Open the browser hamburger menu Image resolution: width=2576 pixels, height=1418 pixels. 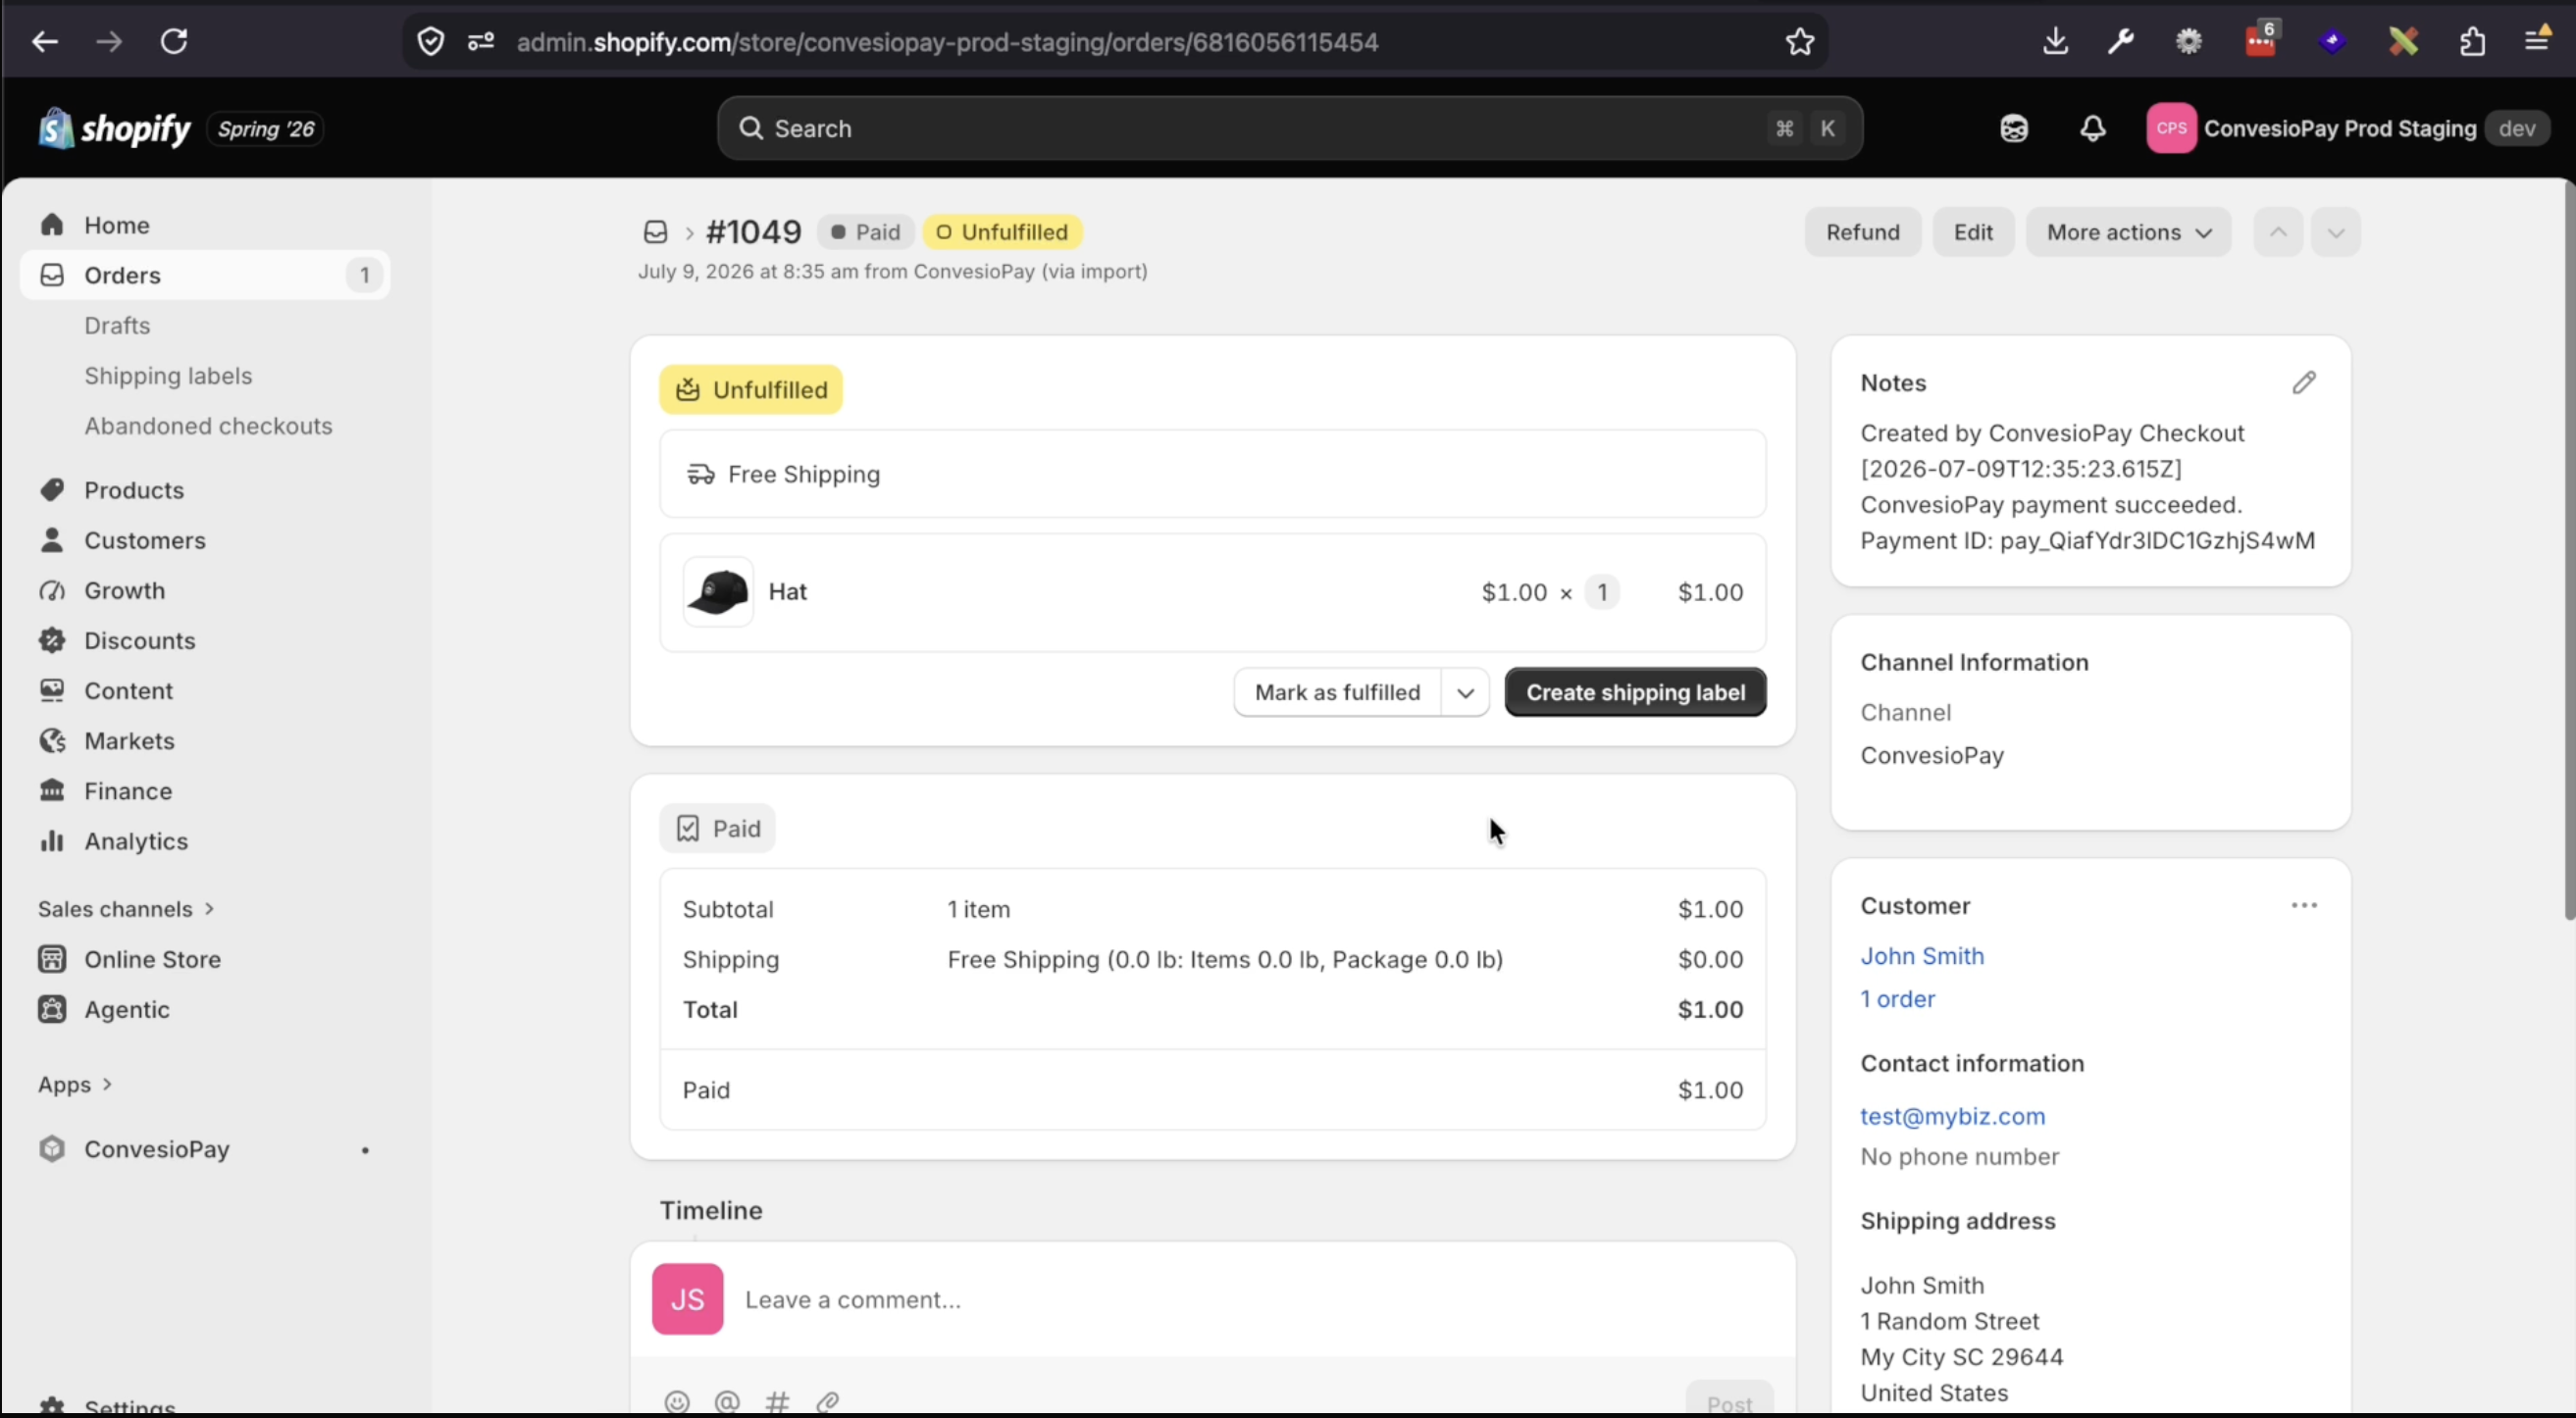pyautogui.click(x=2538, y=40)
